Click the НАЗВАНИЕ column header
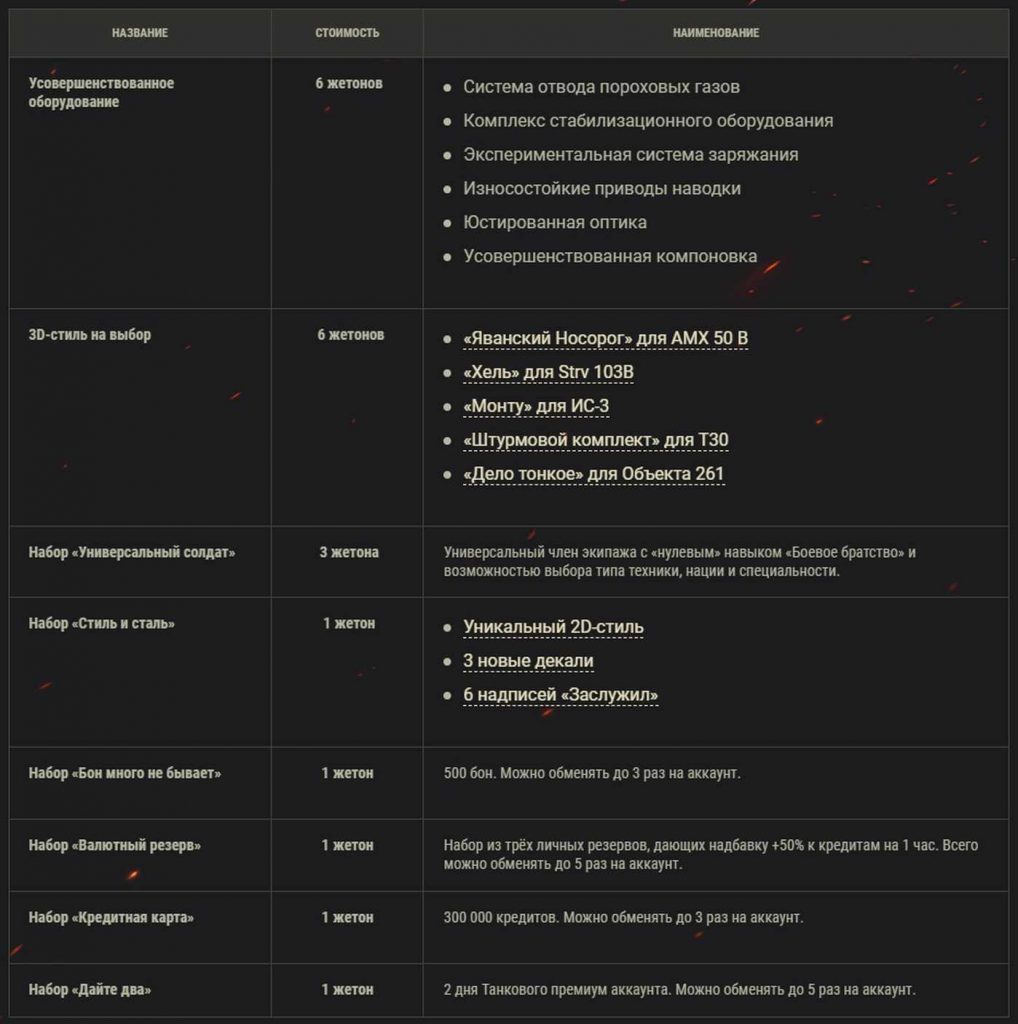This screenshot has width=1018, height=1024. 140,33
